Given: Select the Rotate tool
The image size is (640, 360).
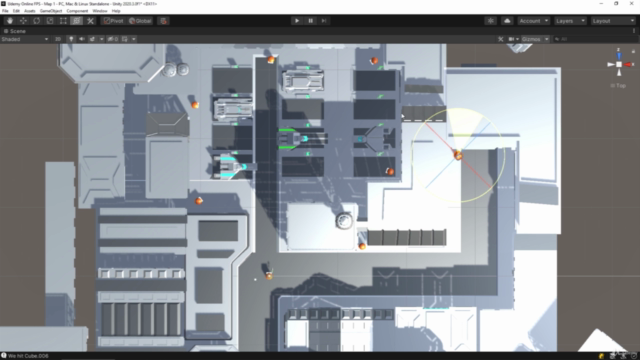Looking at the screenshot, I should [x=37, y=21].
